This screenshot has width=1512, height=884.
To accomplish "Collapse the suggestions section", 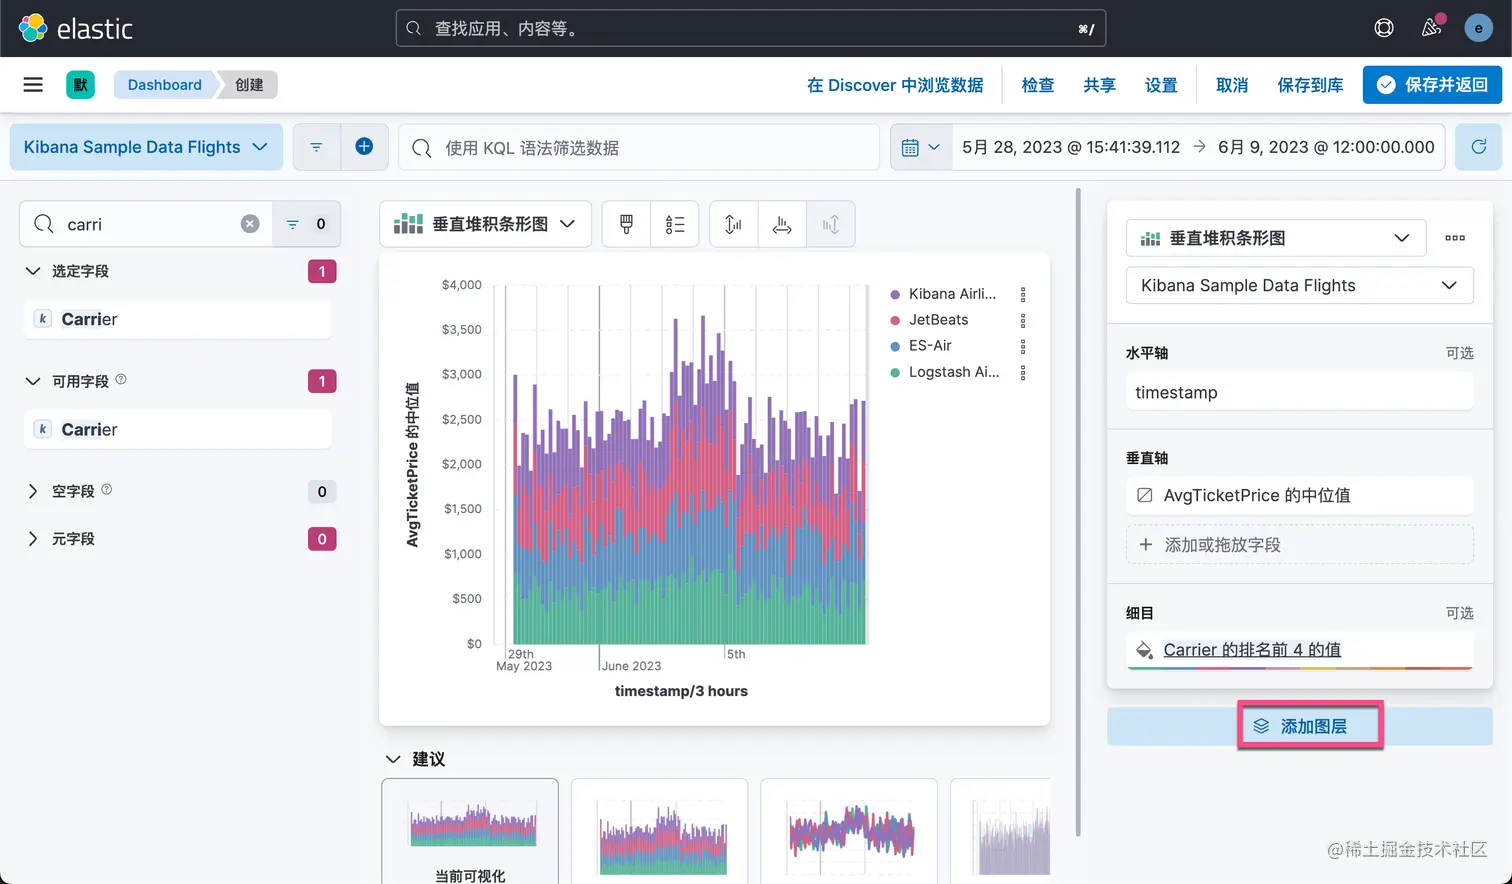I will [393, 759].
